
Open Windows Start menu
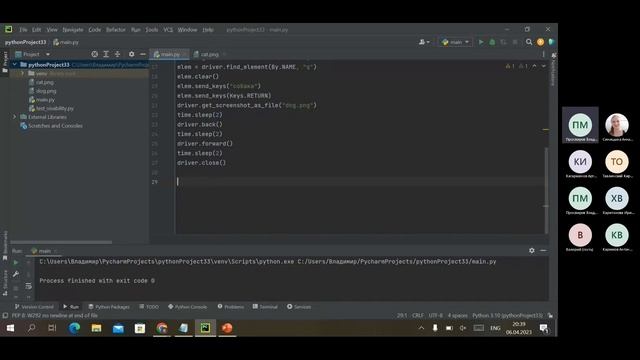click(x=11, y=328)
